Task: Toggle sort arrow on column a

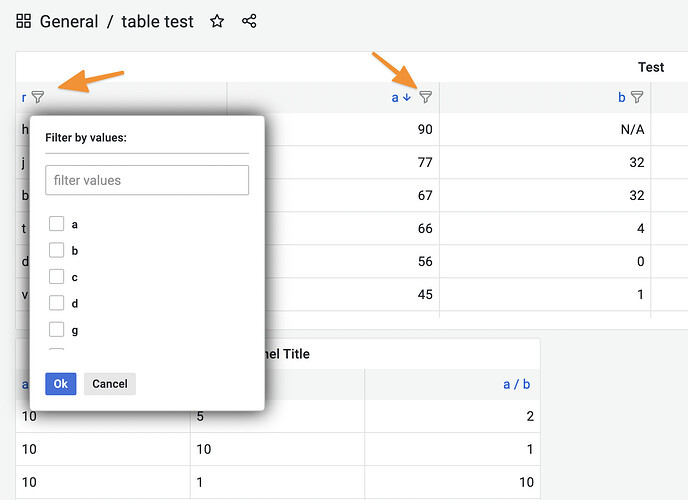Action: pos(407,97)
